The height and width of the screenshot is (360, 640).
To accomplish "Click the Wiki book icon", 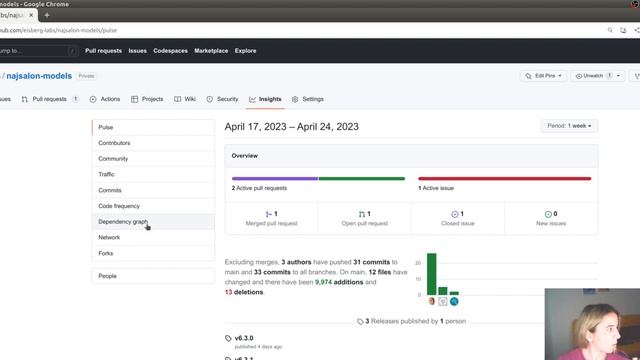I will click(x=177, y=99).
